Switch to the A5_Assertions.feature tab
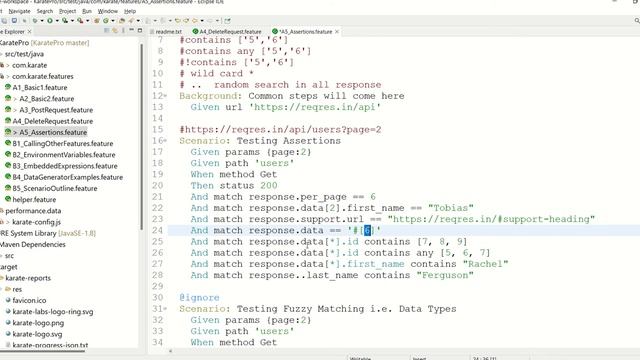This screenshot has height=360, width=640. click(x=306, y=31)
